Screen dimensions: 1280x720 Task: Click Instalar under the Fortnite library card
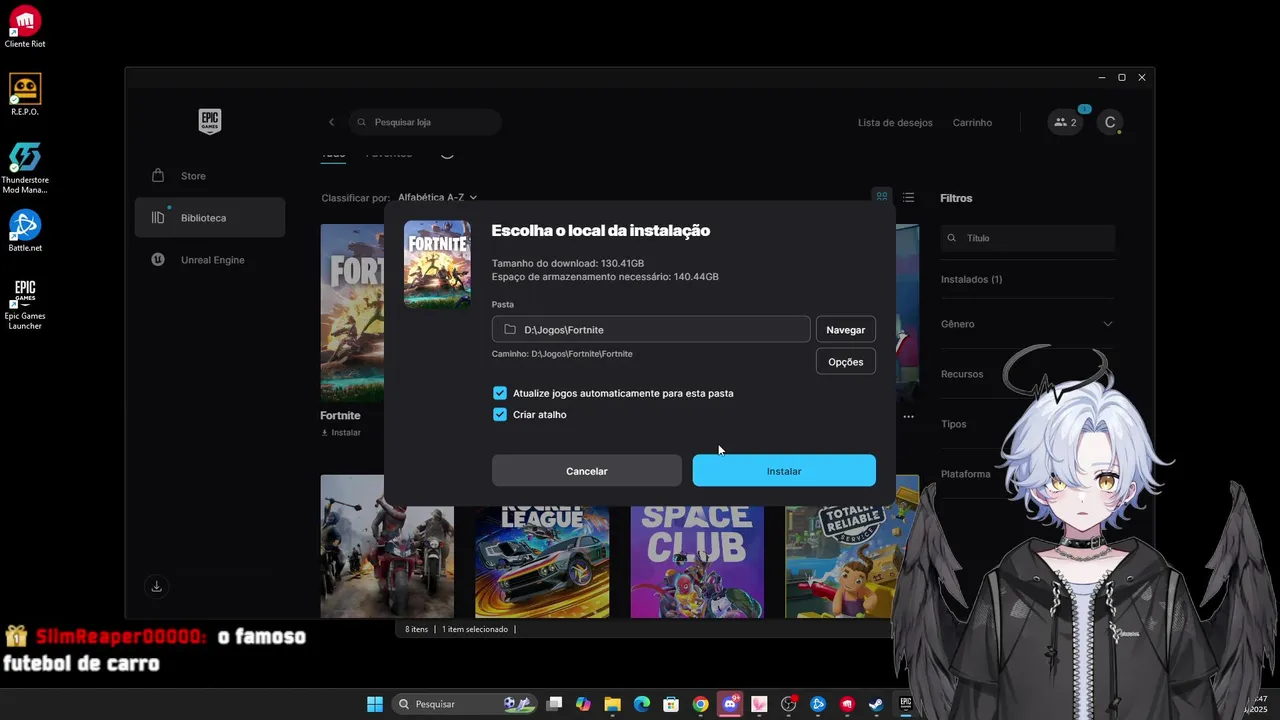[340, 433]
